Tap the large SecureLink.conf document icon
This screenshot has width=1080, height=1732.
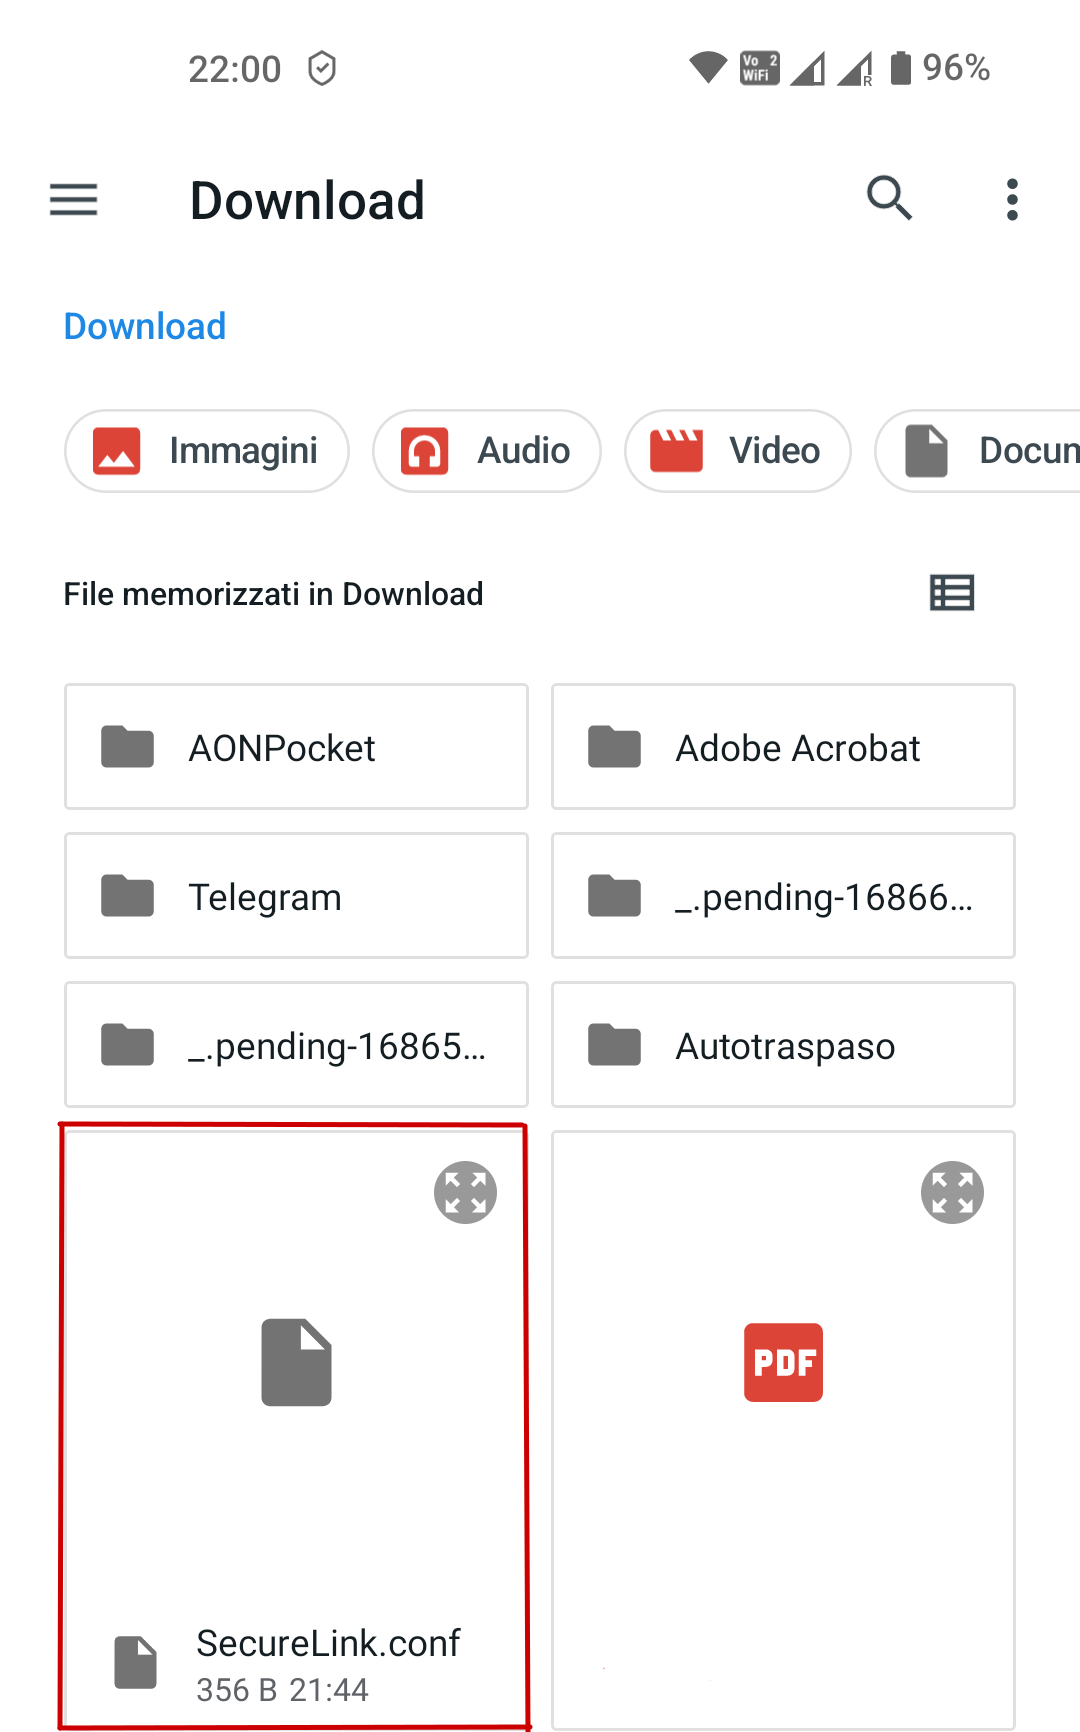pos(296,1362)
